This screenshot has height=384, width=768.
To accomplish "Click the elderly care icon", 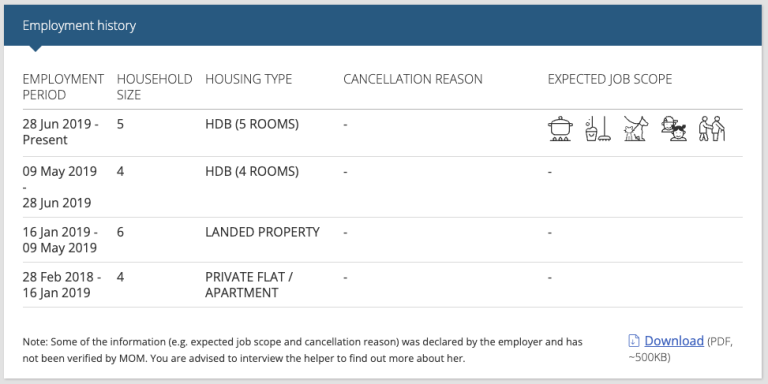I will (x=712, y=129).
